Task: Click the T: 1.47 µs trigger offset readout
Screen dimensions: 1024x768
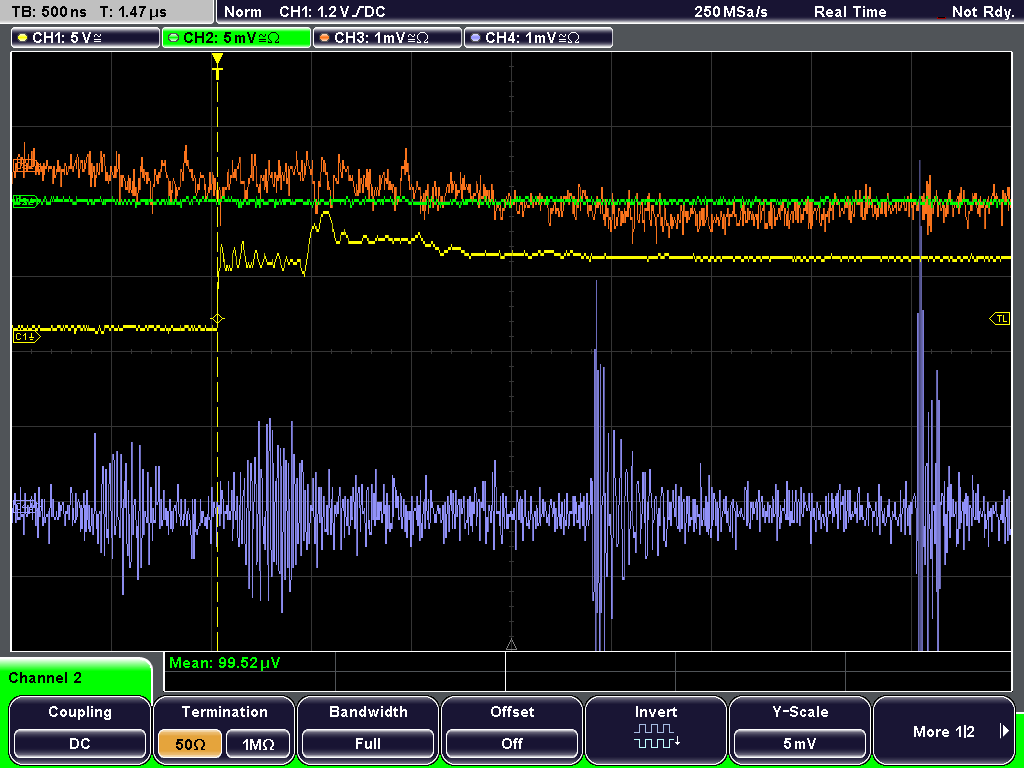Action: (133, 12)
